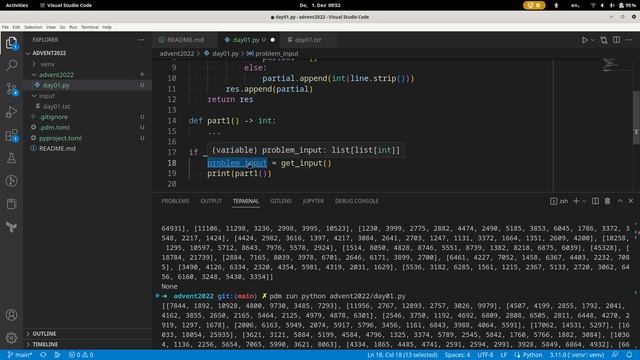The height and width of the screenshot is (360, 640).
Task: Change indentation via Spaces: 4
Action: [x=457, y=355]
